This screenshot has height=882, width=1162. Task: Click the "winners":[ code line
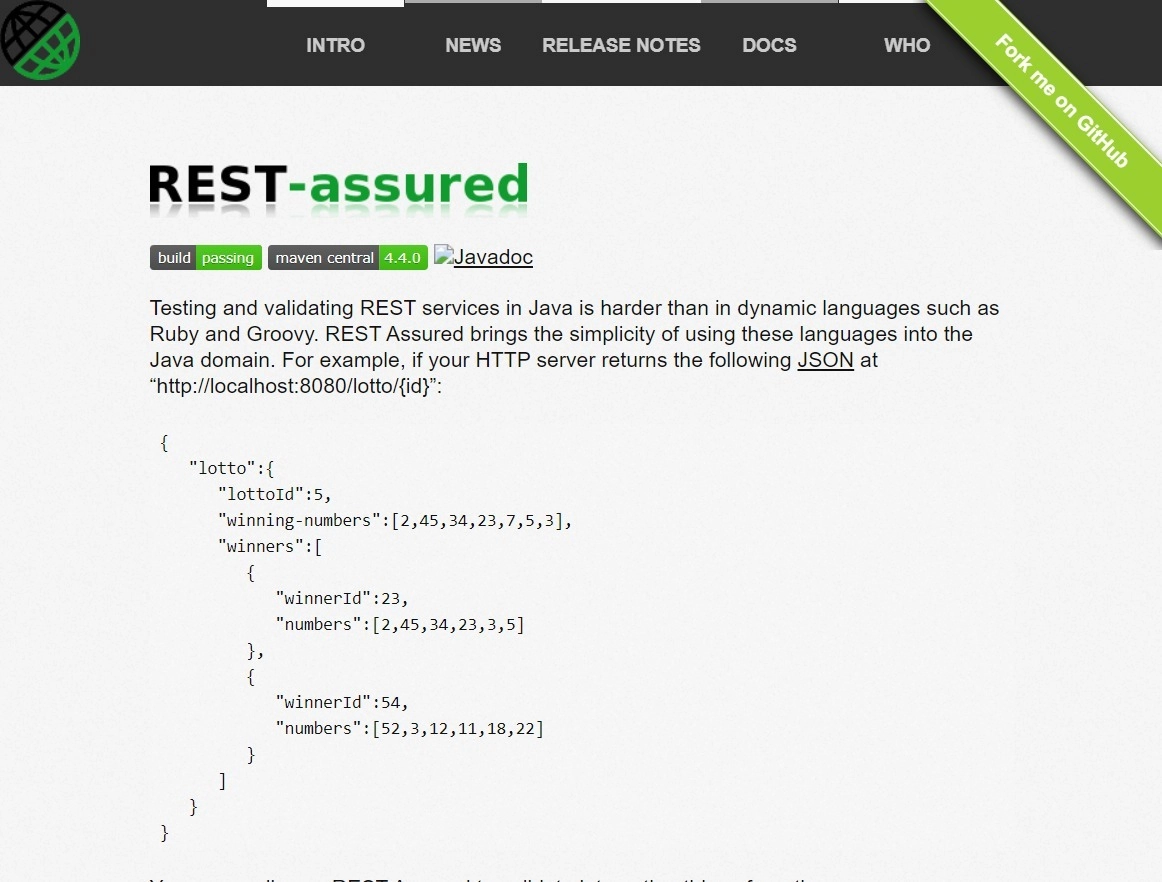pos(270,546)
